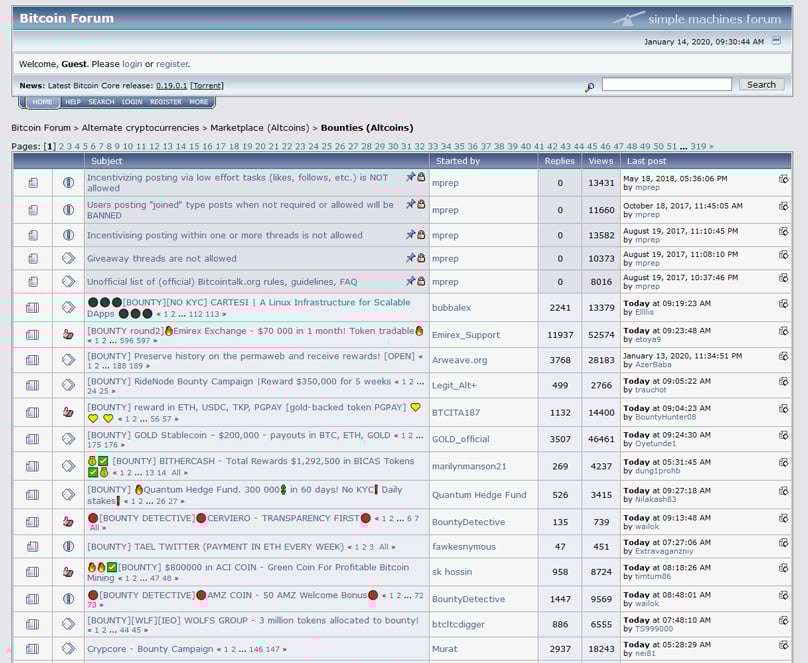Screen dimensions: 808x663
Task: Sort the list by Last post header
Action: [x=647, y=160]
